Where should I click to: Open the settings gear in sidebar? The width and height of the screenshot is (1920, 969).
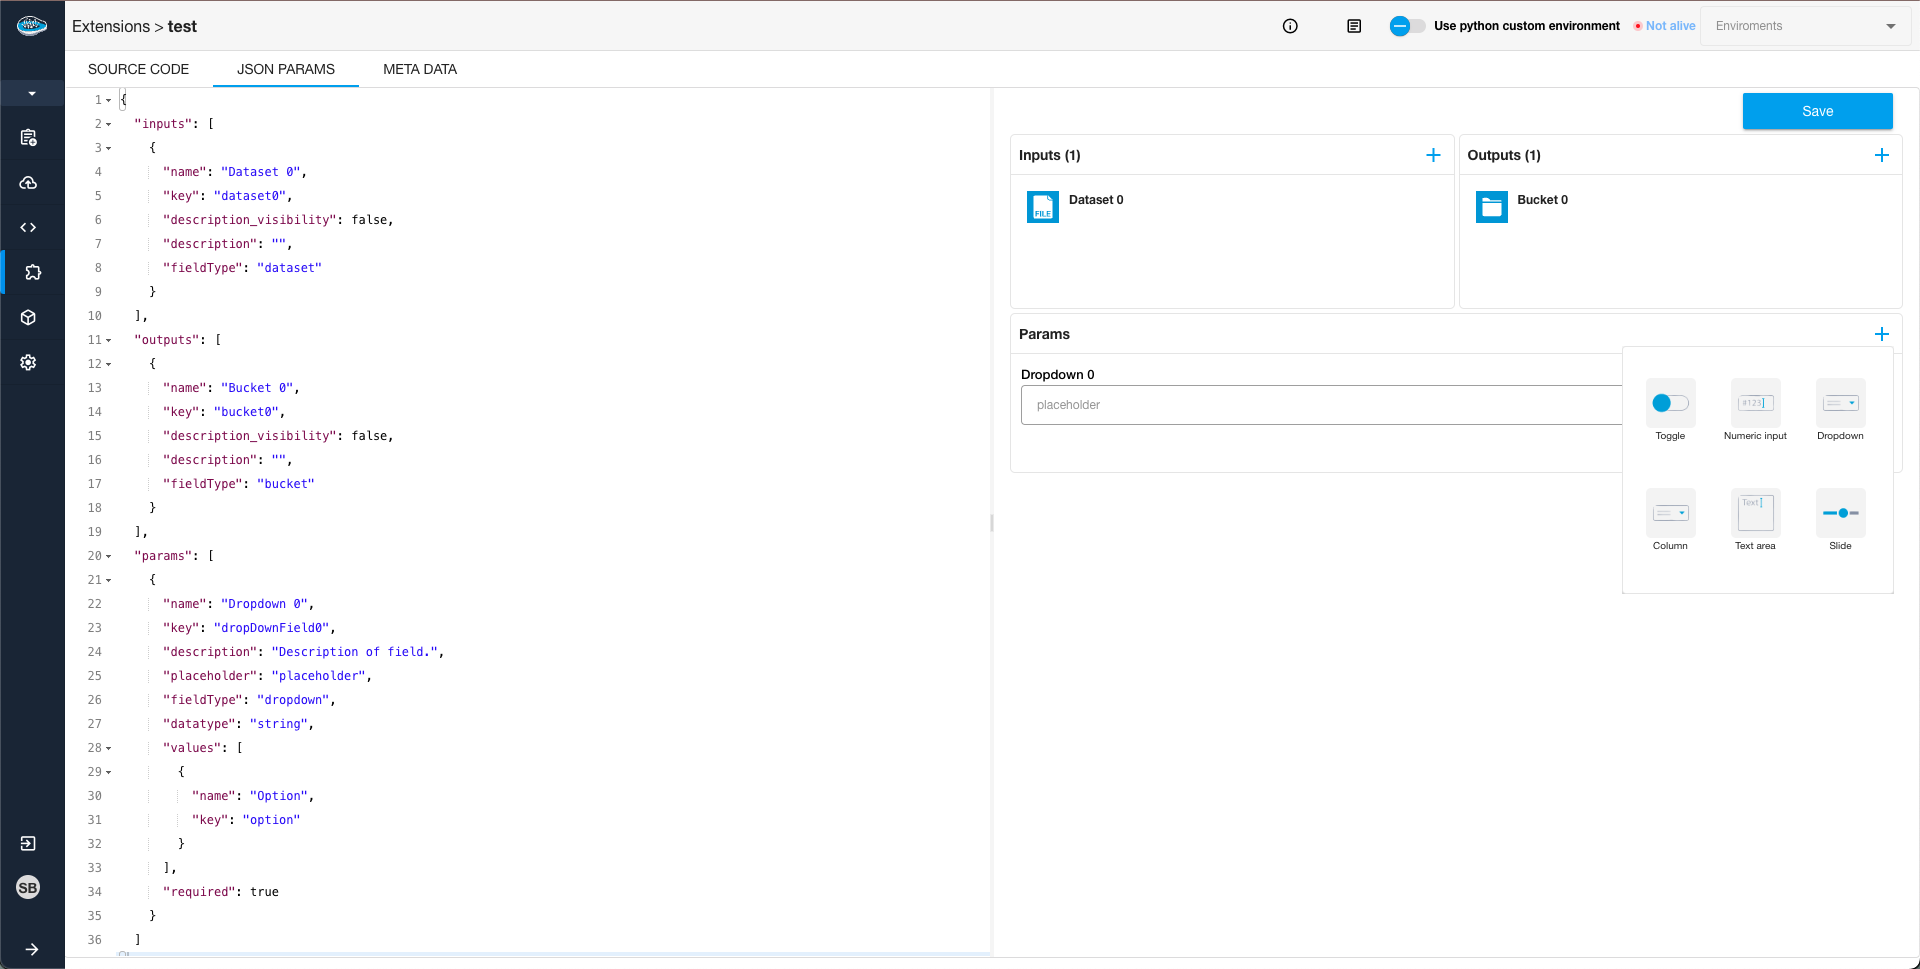(28, 362)
